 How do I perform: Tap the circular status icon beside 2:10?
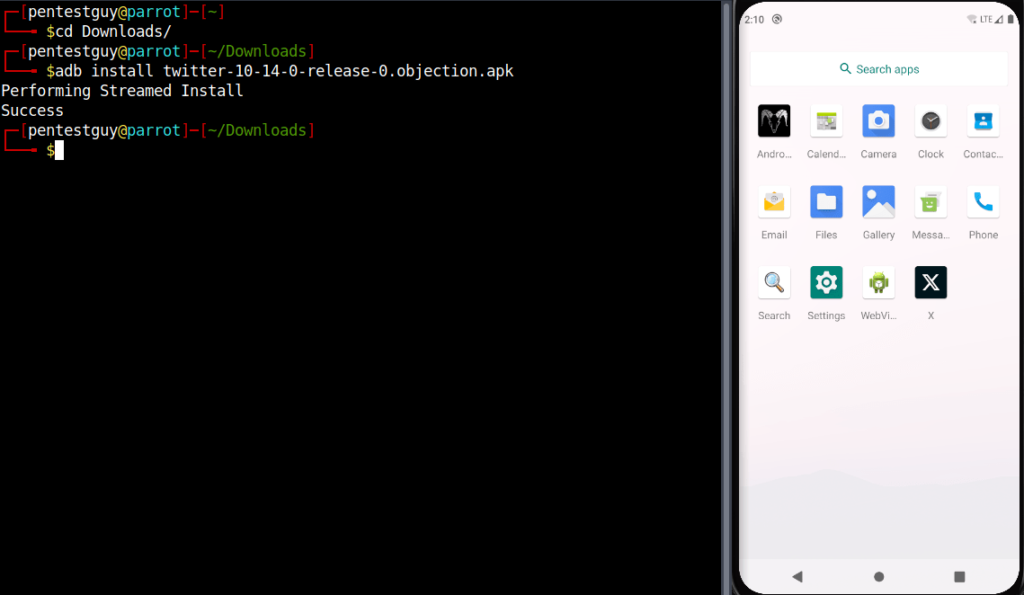[777, 19]
